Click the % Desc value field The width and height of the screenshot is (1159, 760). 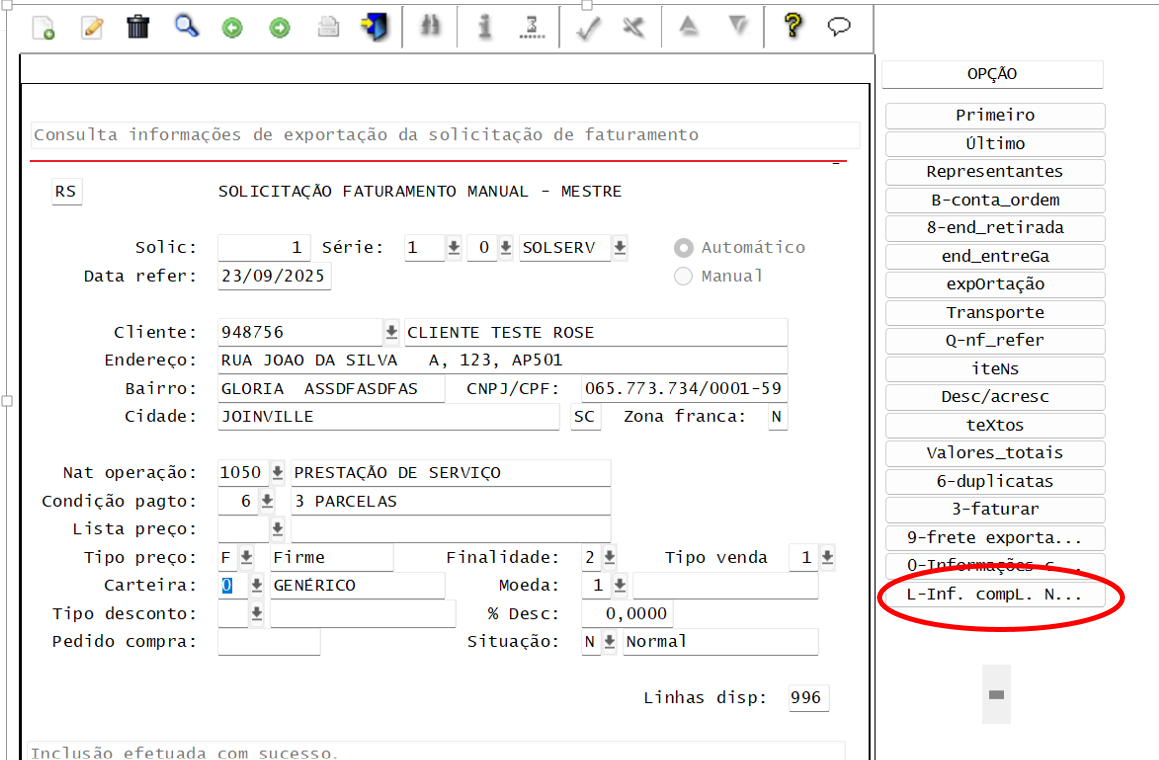(627, 614)
